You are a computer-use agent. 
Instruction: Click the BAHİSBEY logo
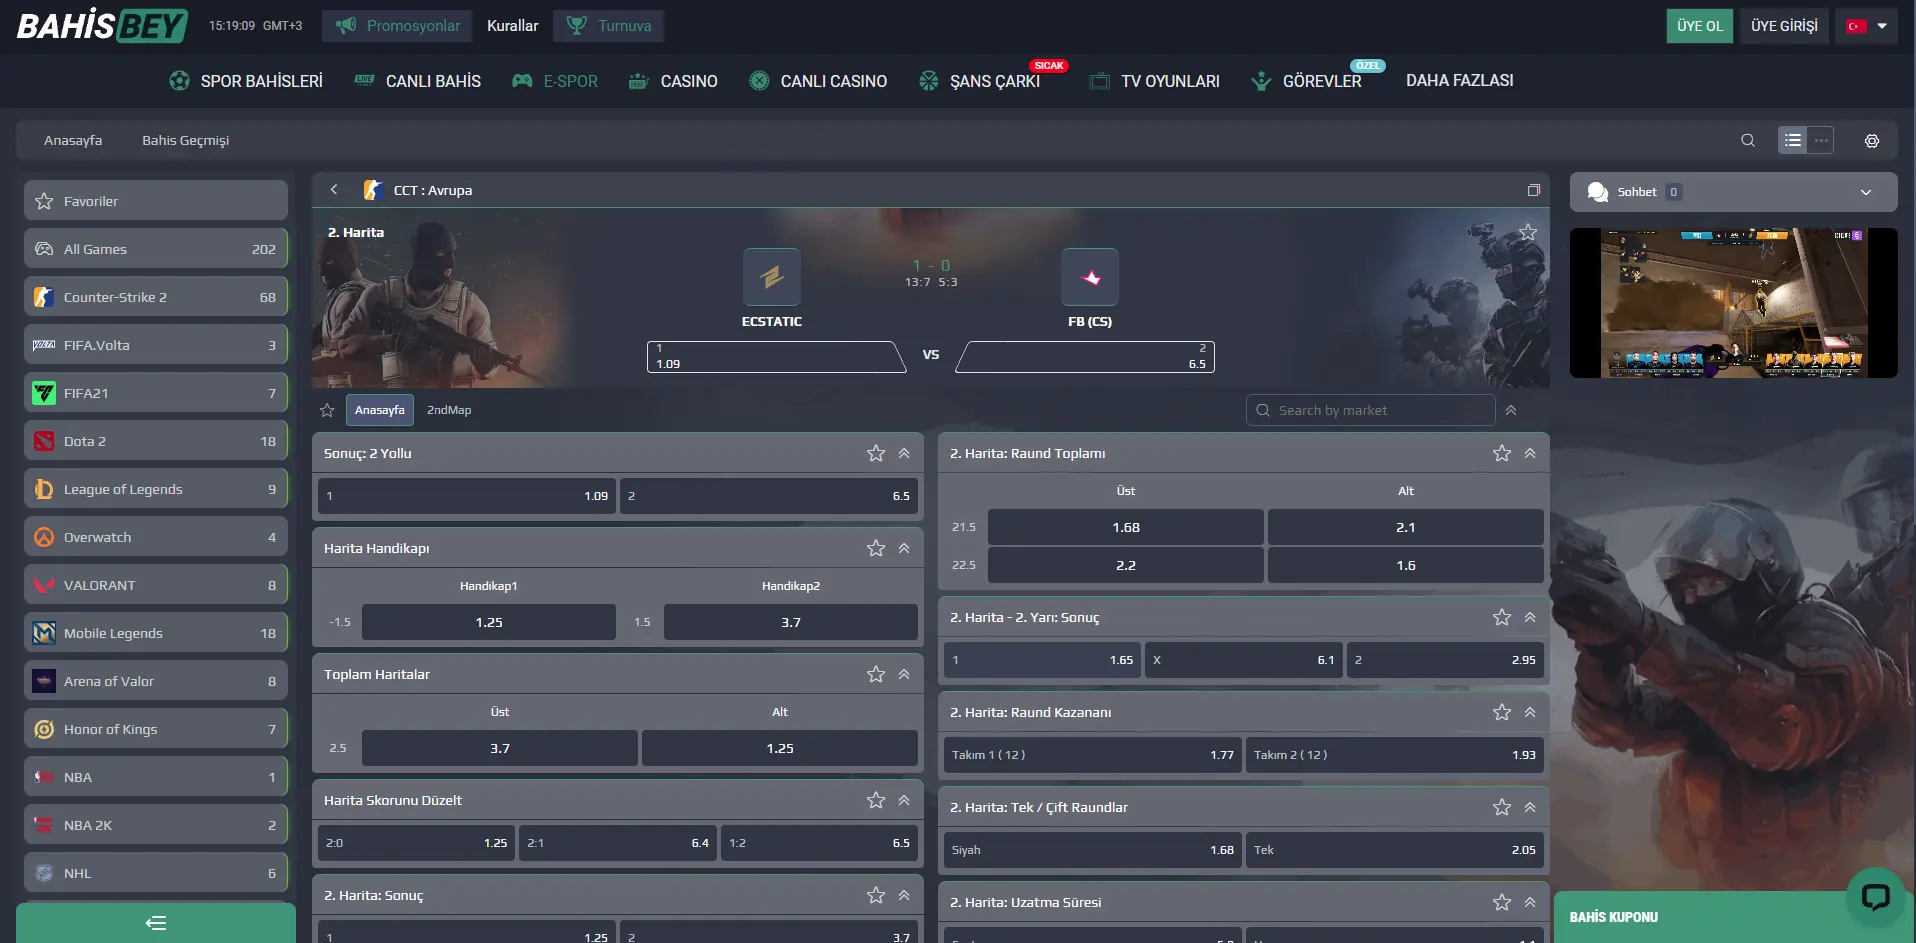102,26
